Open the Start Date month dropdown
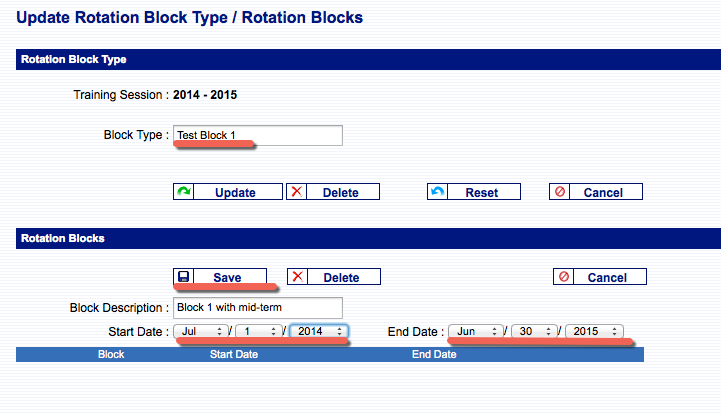Viewport: 721px width, 413px height. [201, 331]
